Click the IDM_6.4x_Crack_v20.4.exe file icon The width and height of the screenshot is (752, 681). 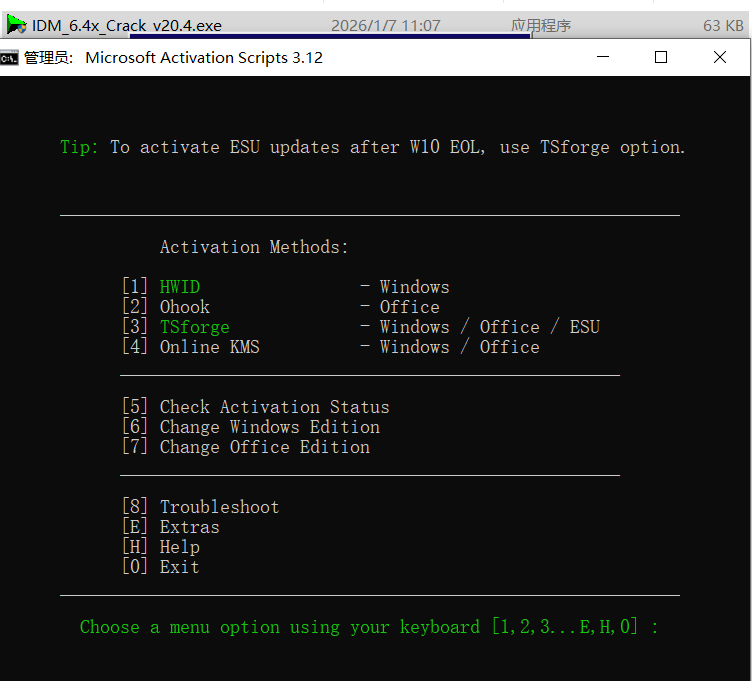pos(16,25)
